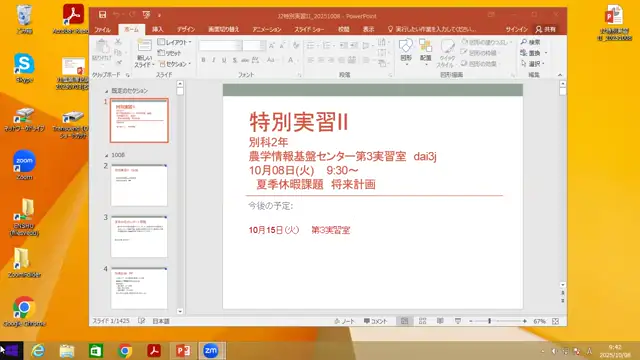Open Shape Outline (図形の枠線) dropdown
This screenshot has width=640, height=360.
[x=480, y=53]
